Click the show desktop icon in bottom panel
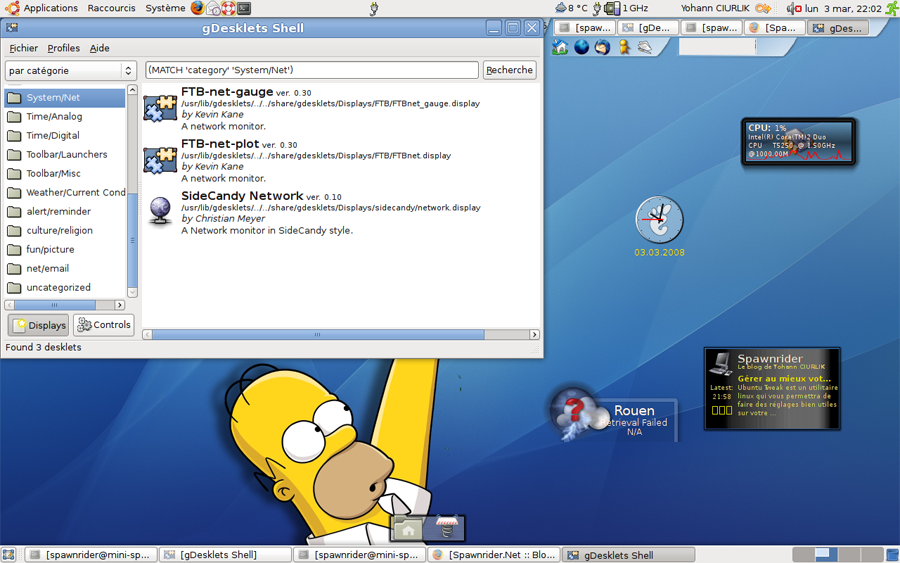 point(8,554)
